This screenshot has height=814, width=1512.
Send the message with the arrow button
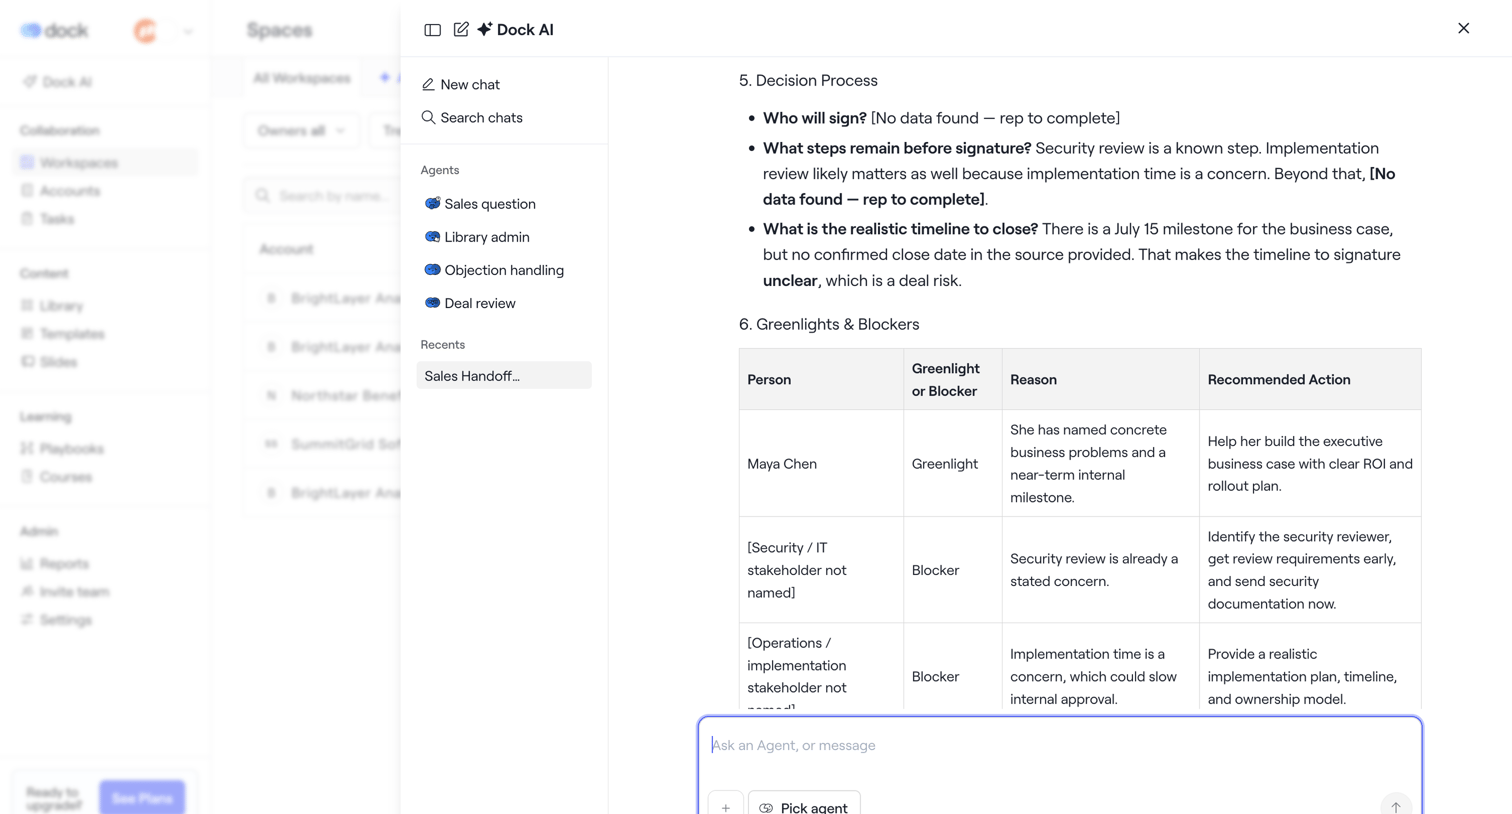click(x=1396, y=806)
